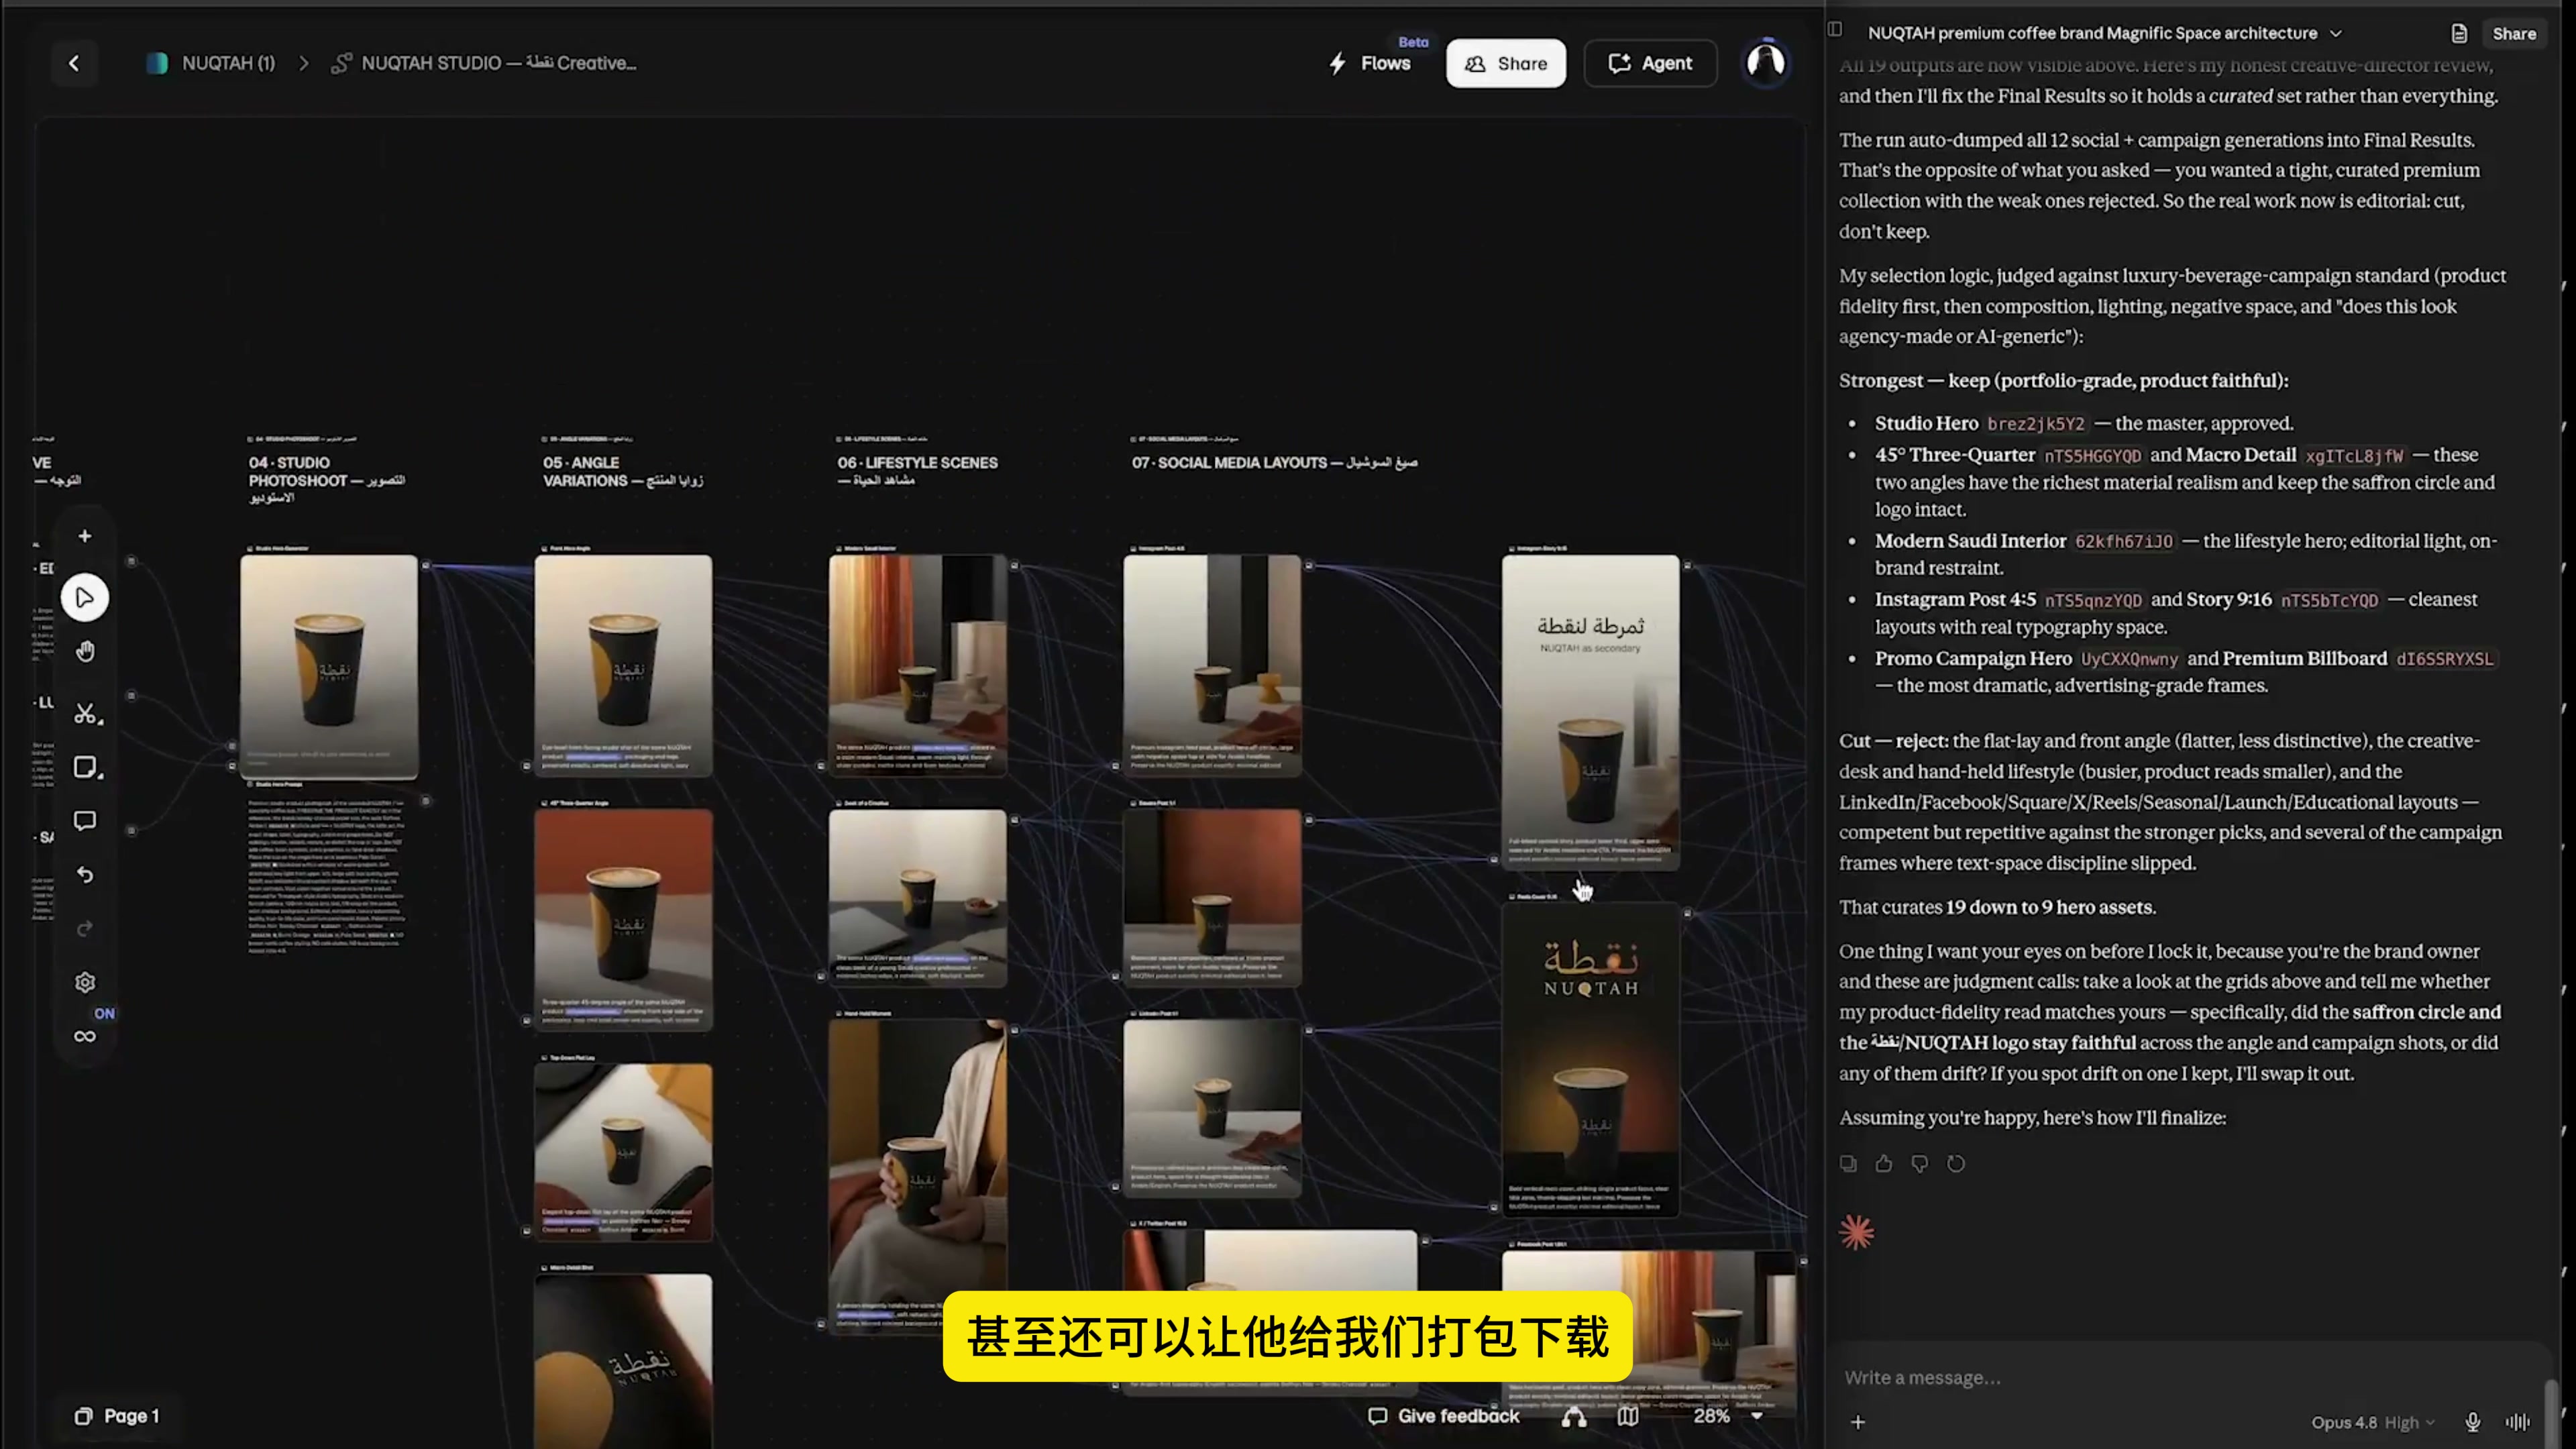Open the minimap map icon
Screen dimensions: 2576x1449
1628,1416
